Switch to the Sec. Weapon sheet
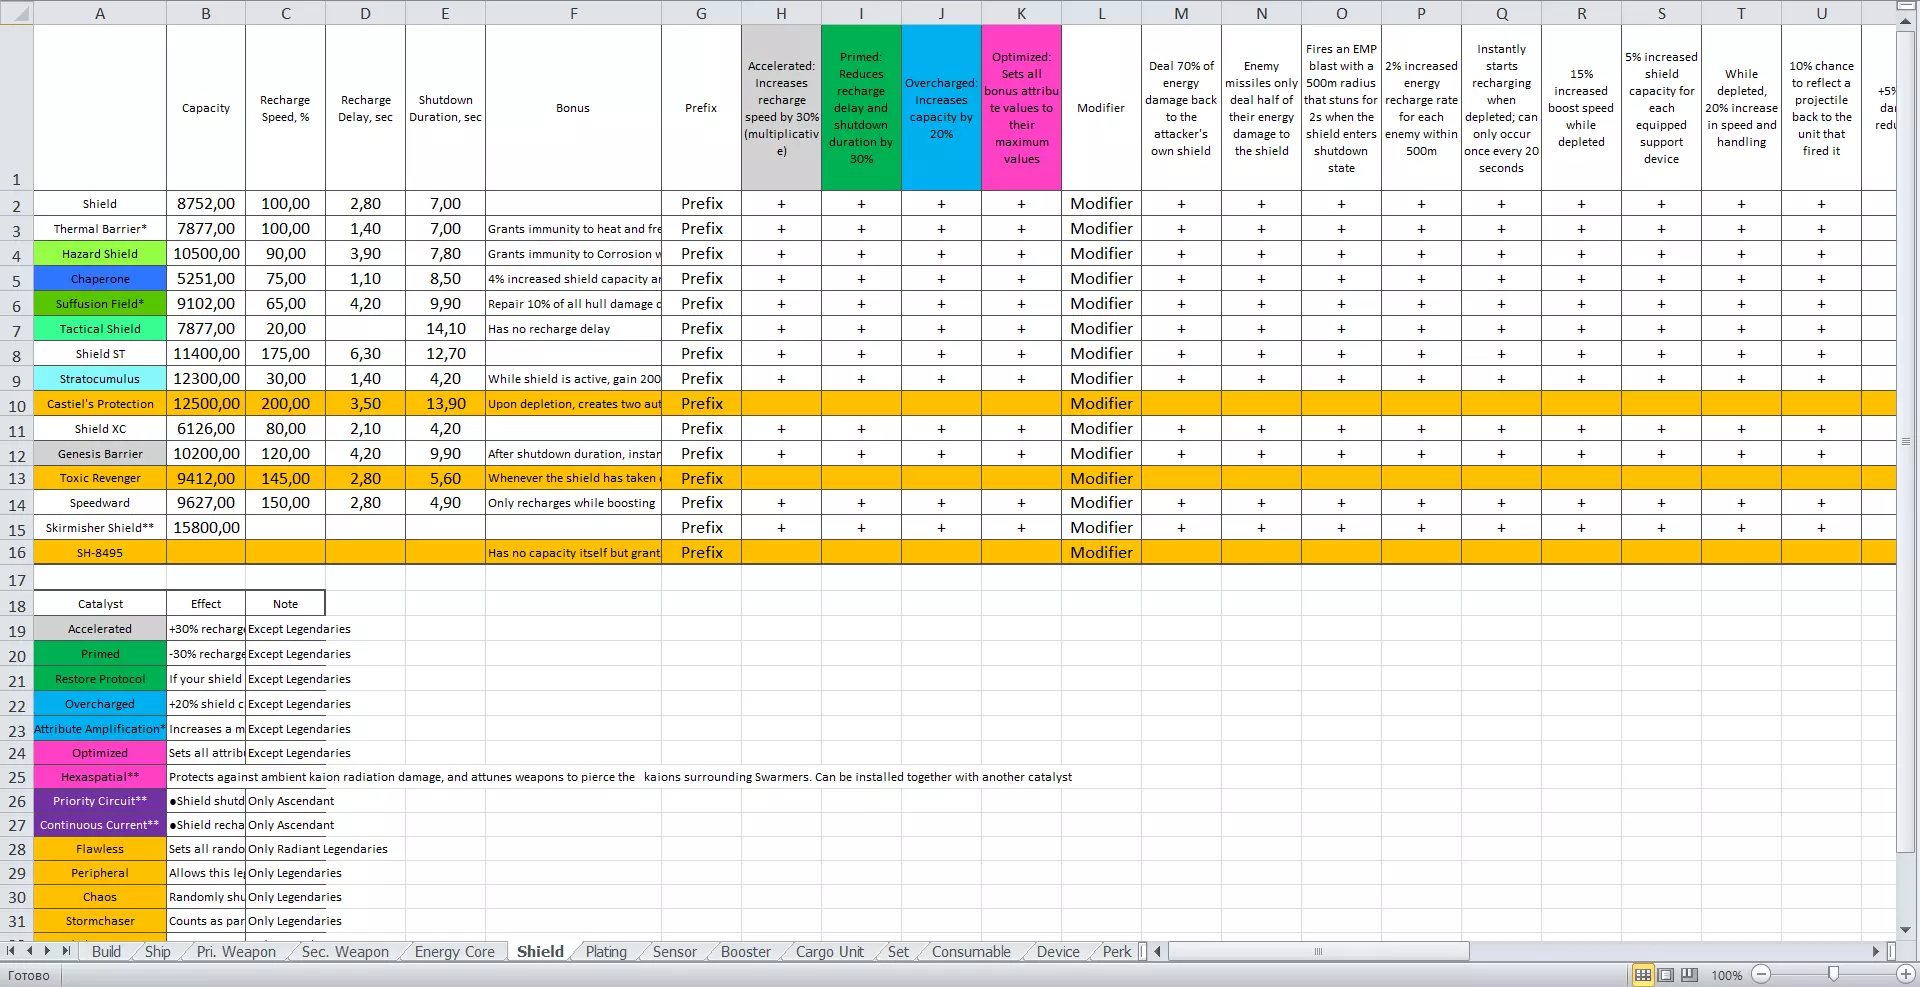The height and width of the screenshot is (987, 1920). 345,952
